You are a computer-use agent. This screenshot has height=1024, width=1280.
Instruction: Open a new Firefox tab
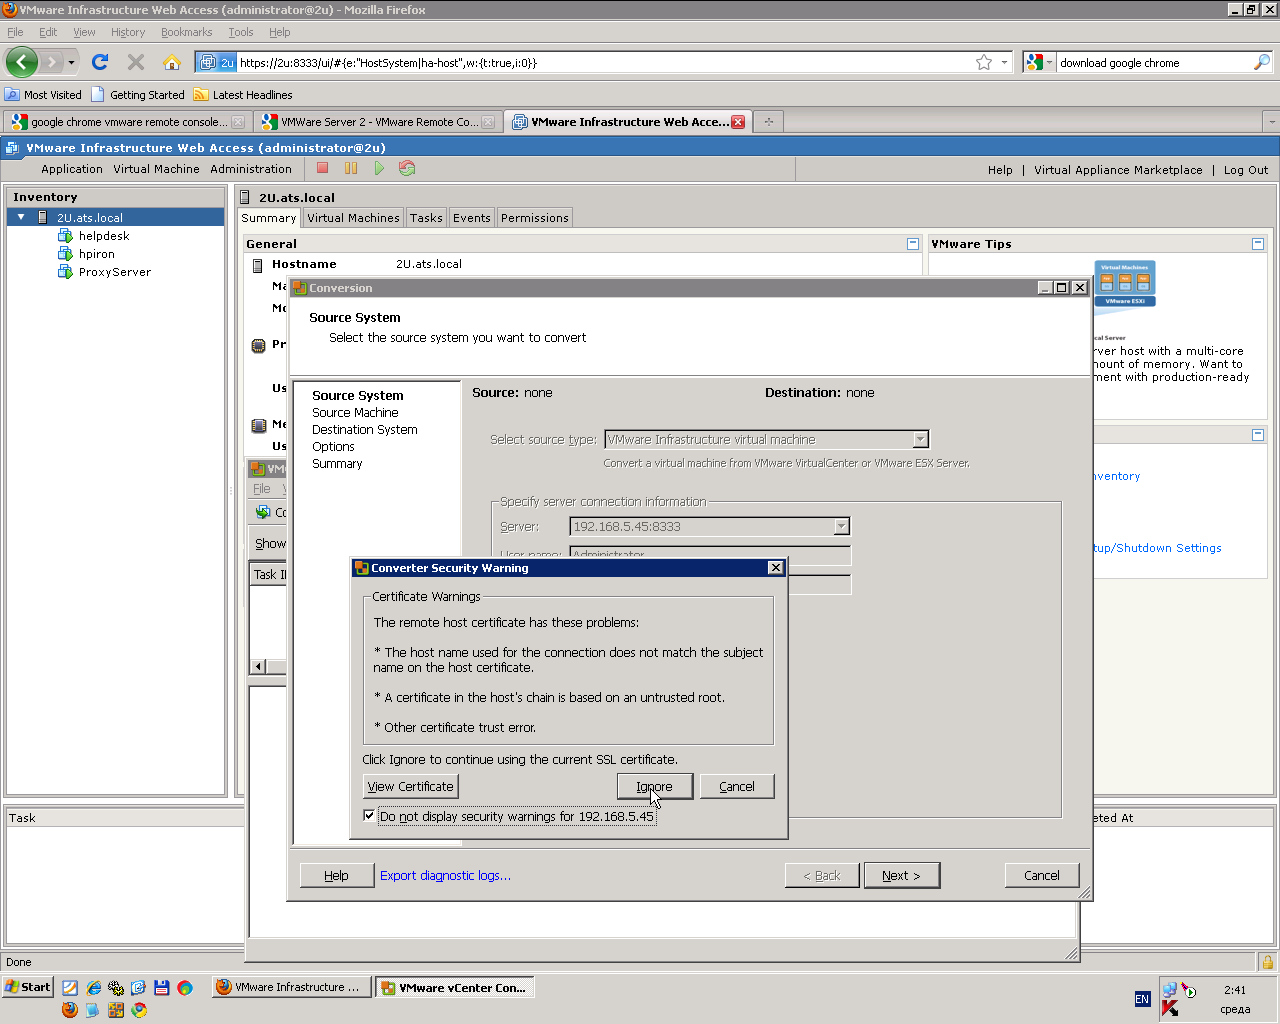(768, 121)
